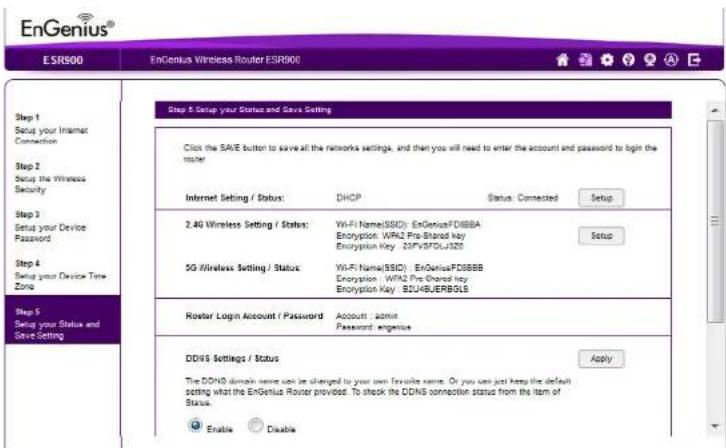Open Step 3 Setup your Device Password
726x448 pixels.
coord(50,226)
